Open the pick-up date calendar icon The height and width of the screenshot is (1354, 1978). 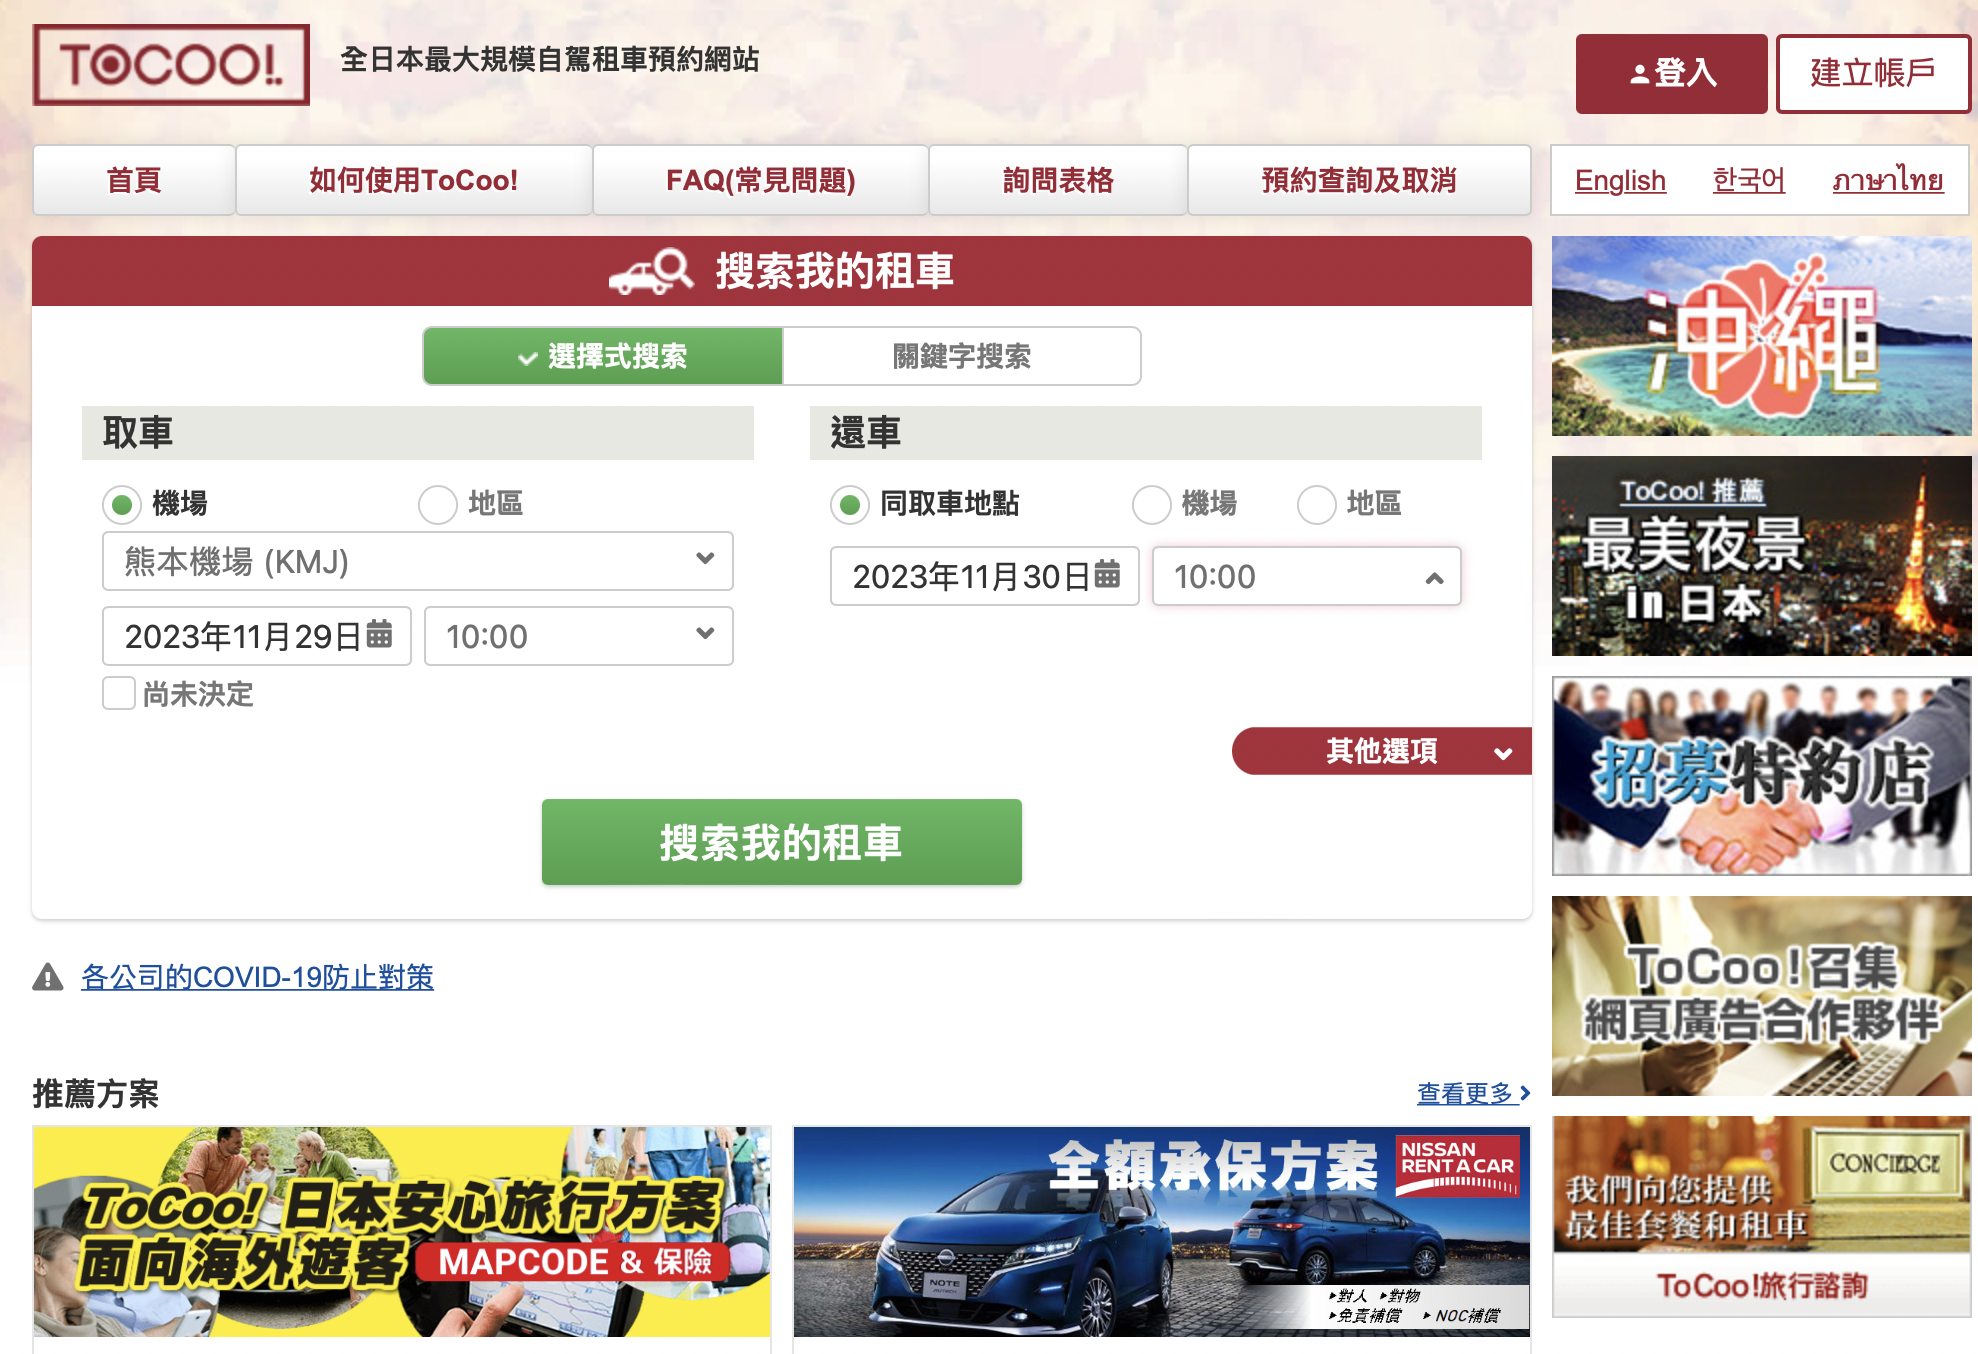pyautogui.click(x=379, y=634)
